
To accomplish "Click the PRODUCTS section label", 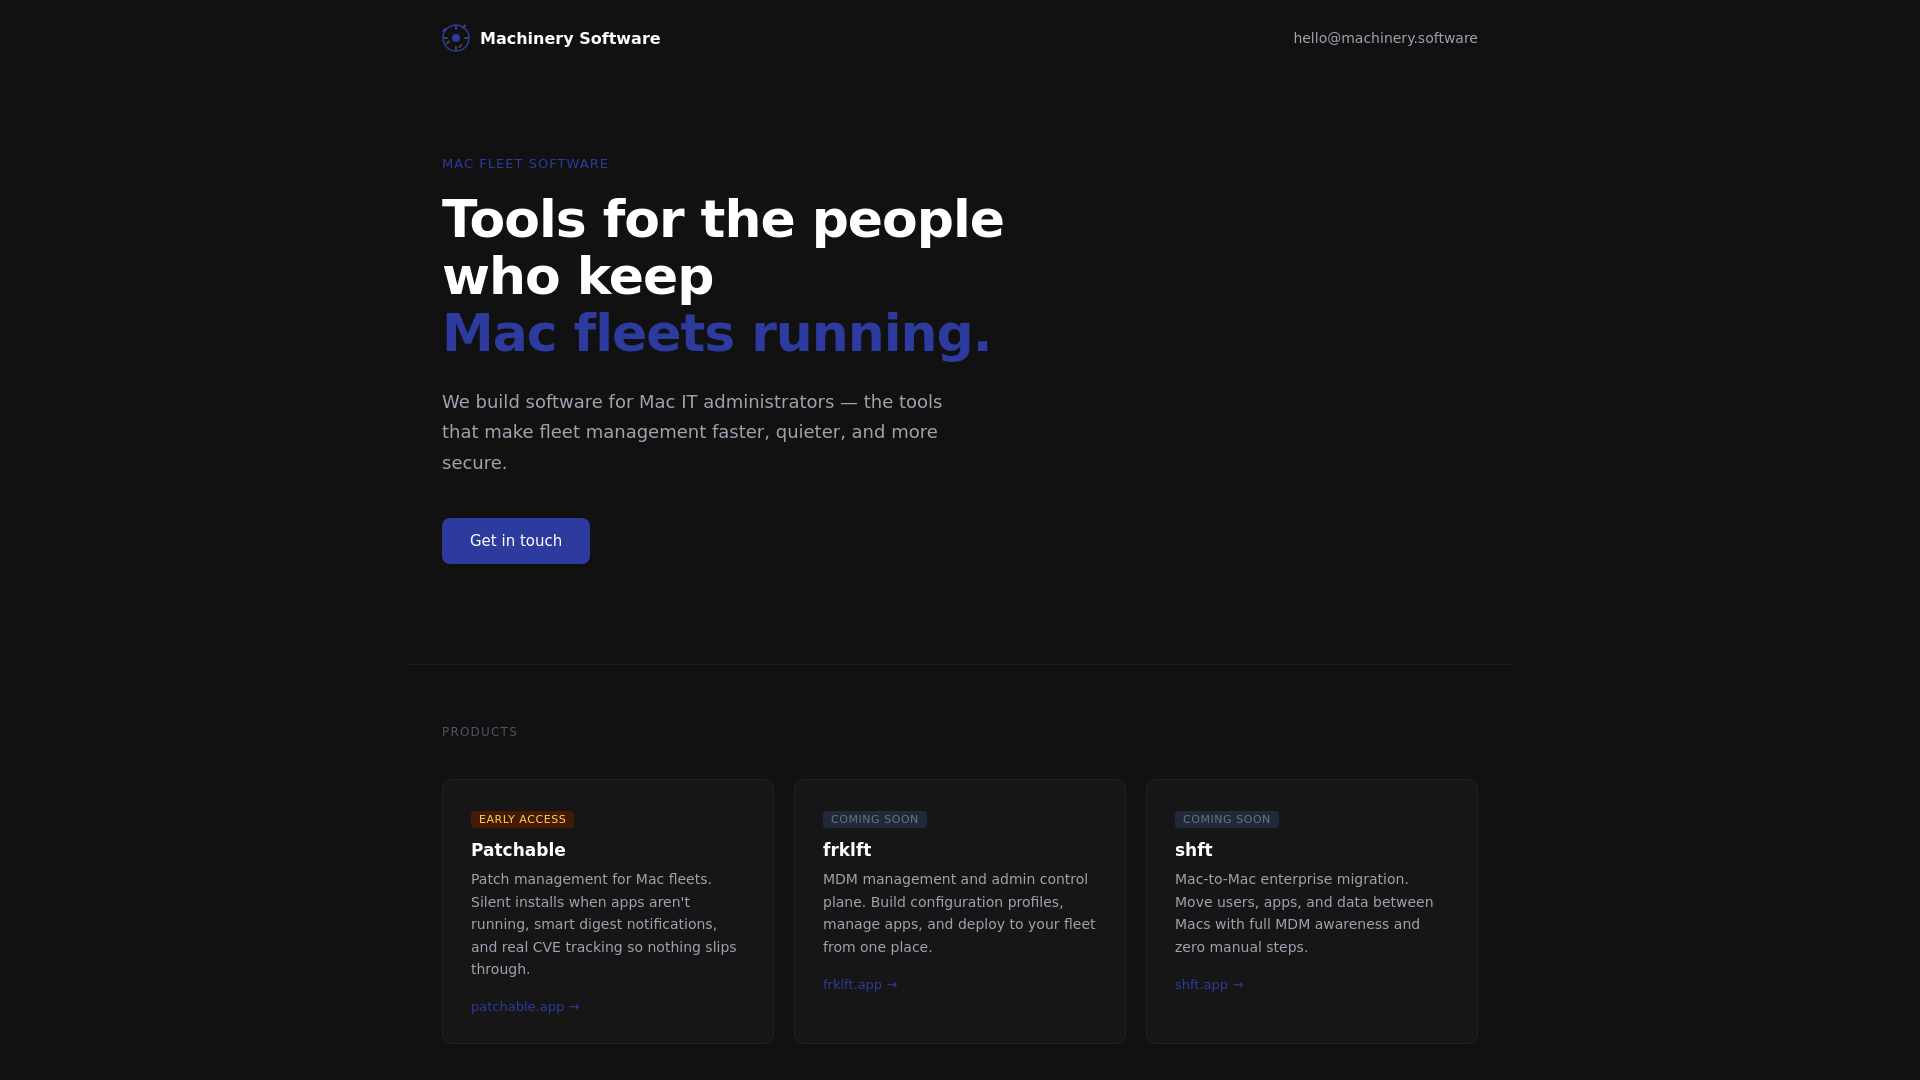I will point(480,732).
